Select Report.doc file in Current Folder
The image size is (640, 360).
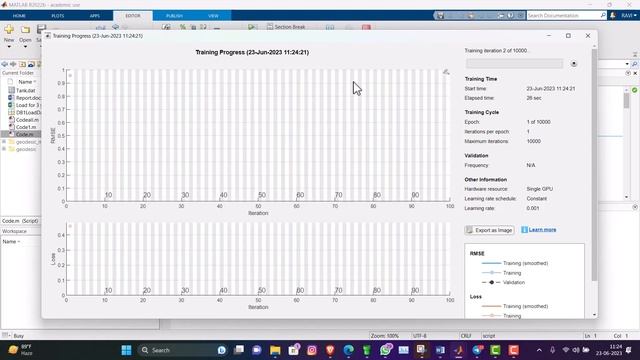(x=28, y=98)
